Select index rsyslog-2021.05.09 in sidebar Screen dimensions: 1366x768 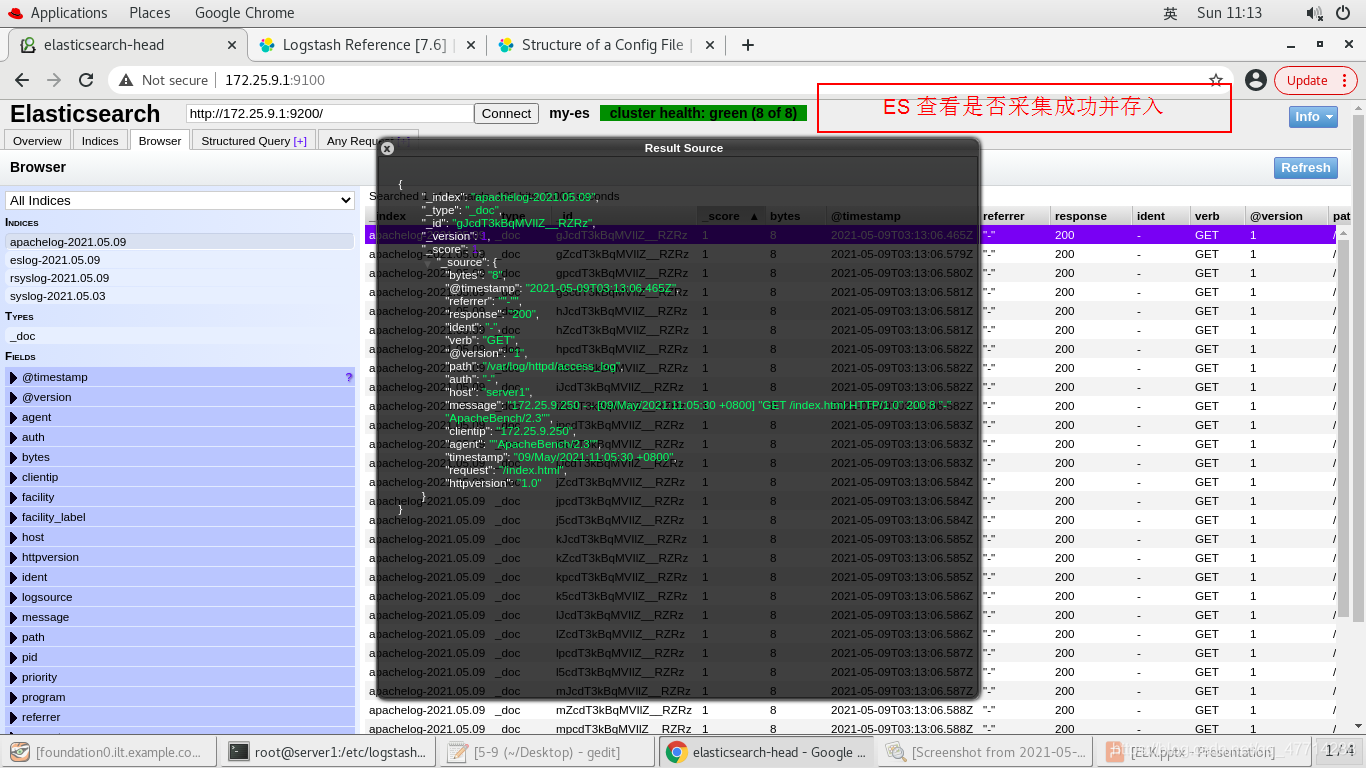180,278
